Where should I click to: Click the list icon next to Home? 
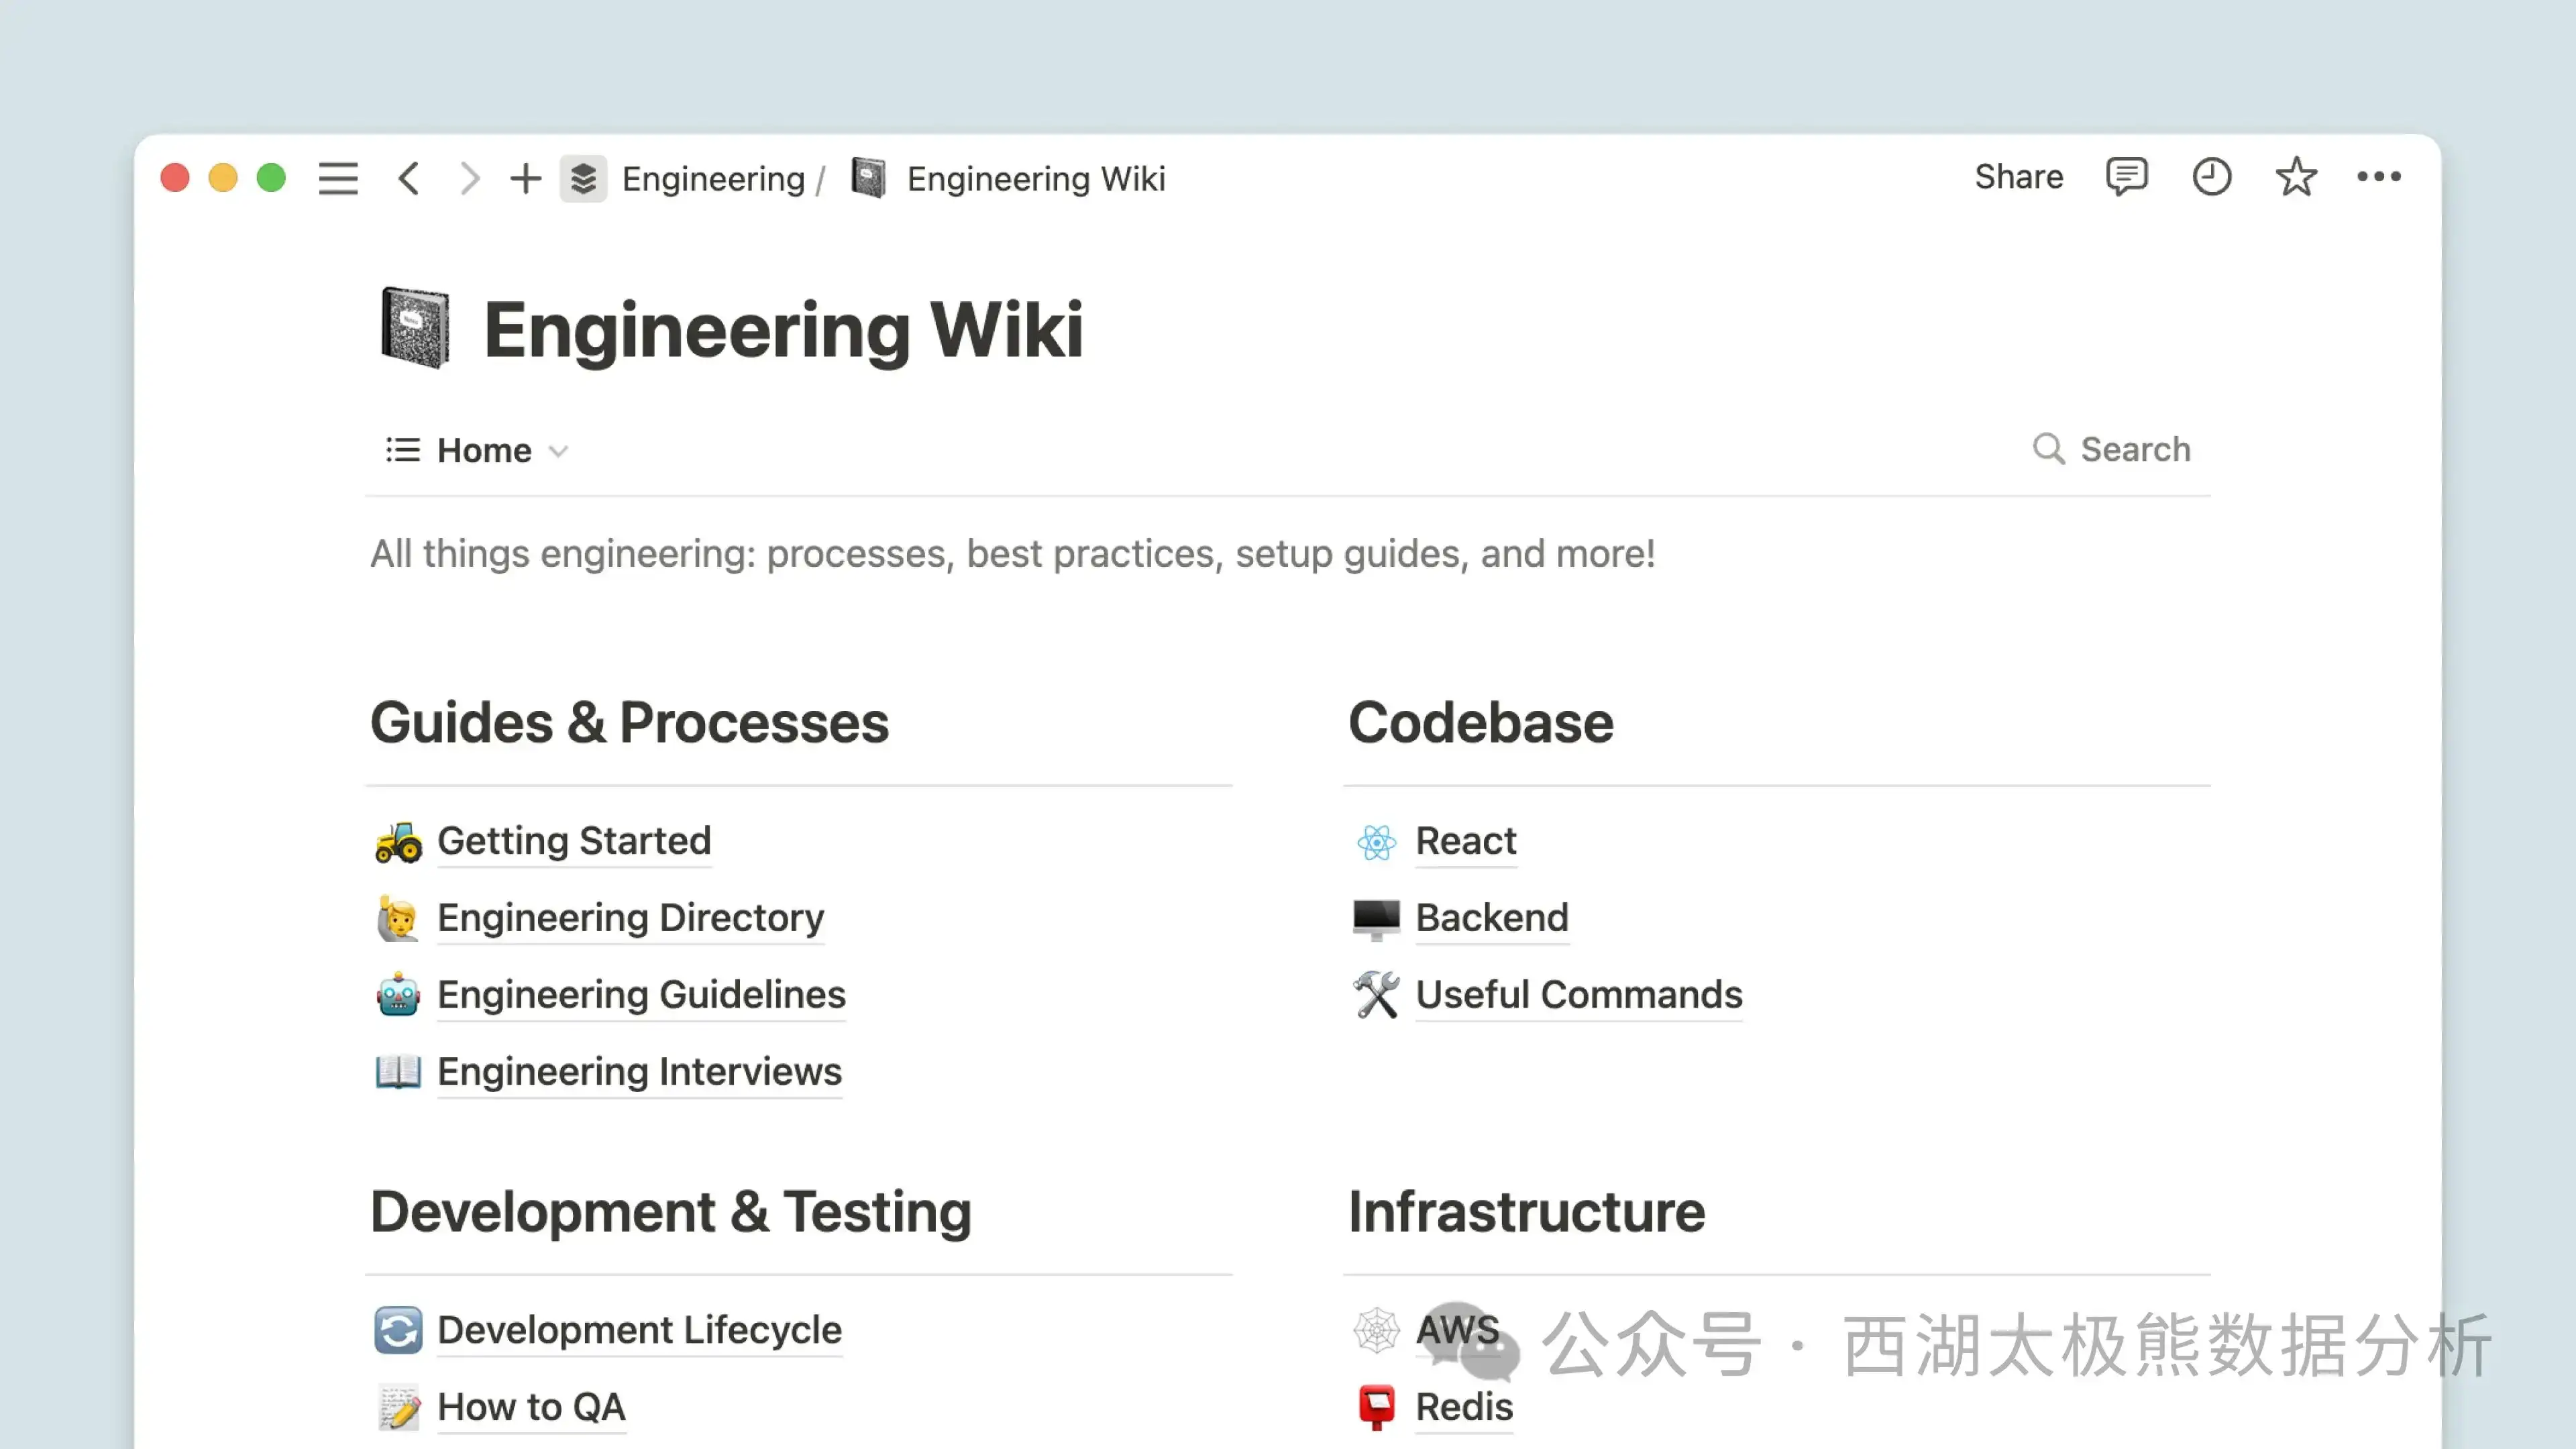click(x=402, y=450)
